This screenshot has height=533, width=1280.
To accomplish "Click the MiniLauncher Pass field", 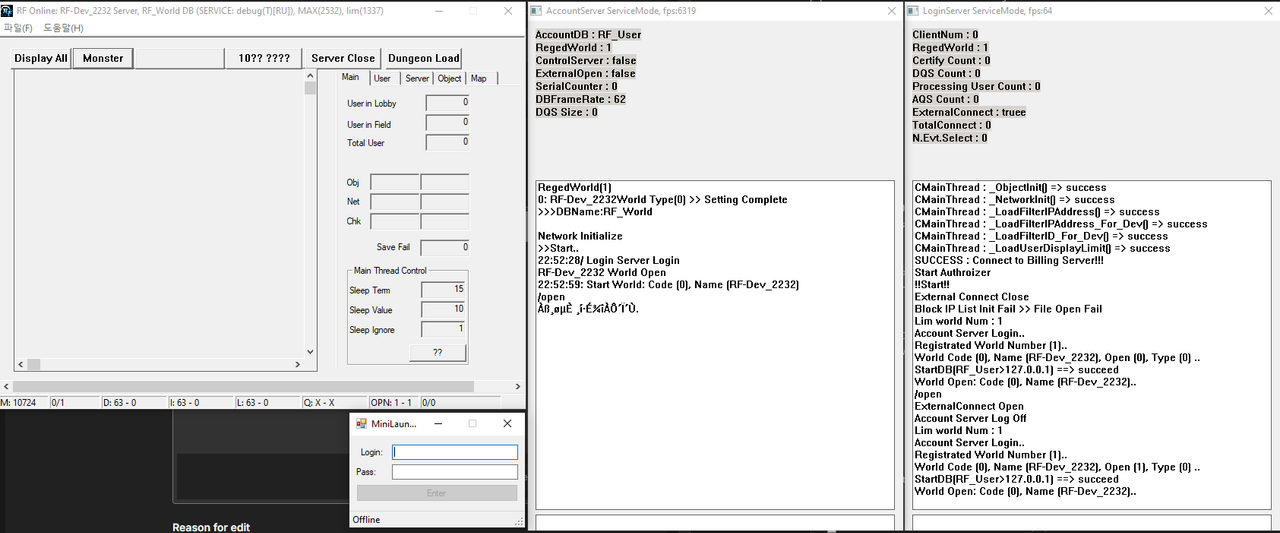I will tap(455, 472).
